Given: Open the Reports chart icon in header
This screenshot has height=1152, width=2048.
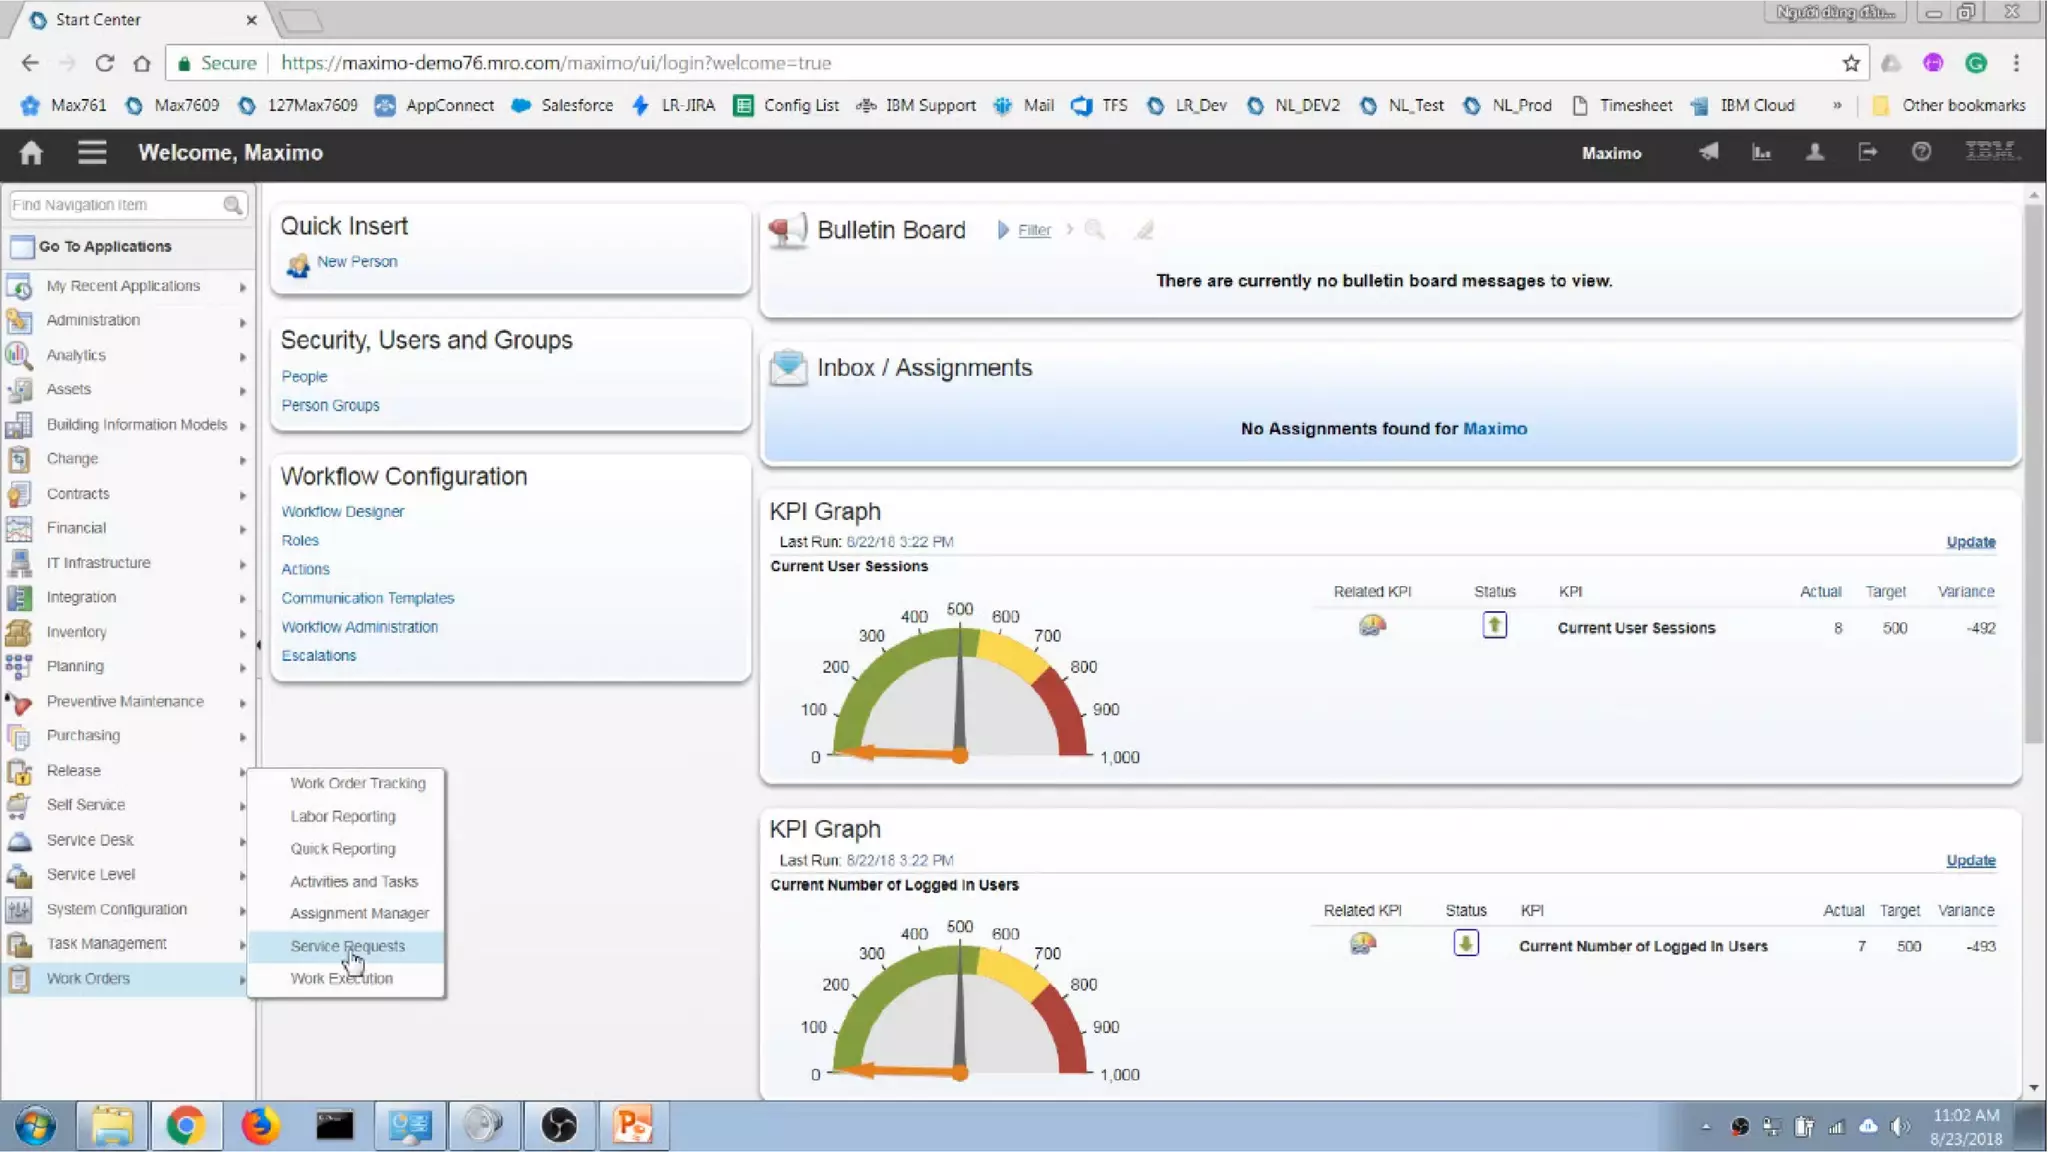Looking at the screenshot, I should pyautogui.click(x=1761, y=152).
